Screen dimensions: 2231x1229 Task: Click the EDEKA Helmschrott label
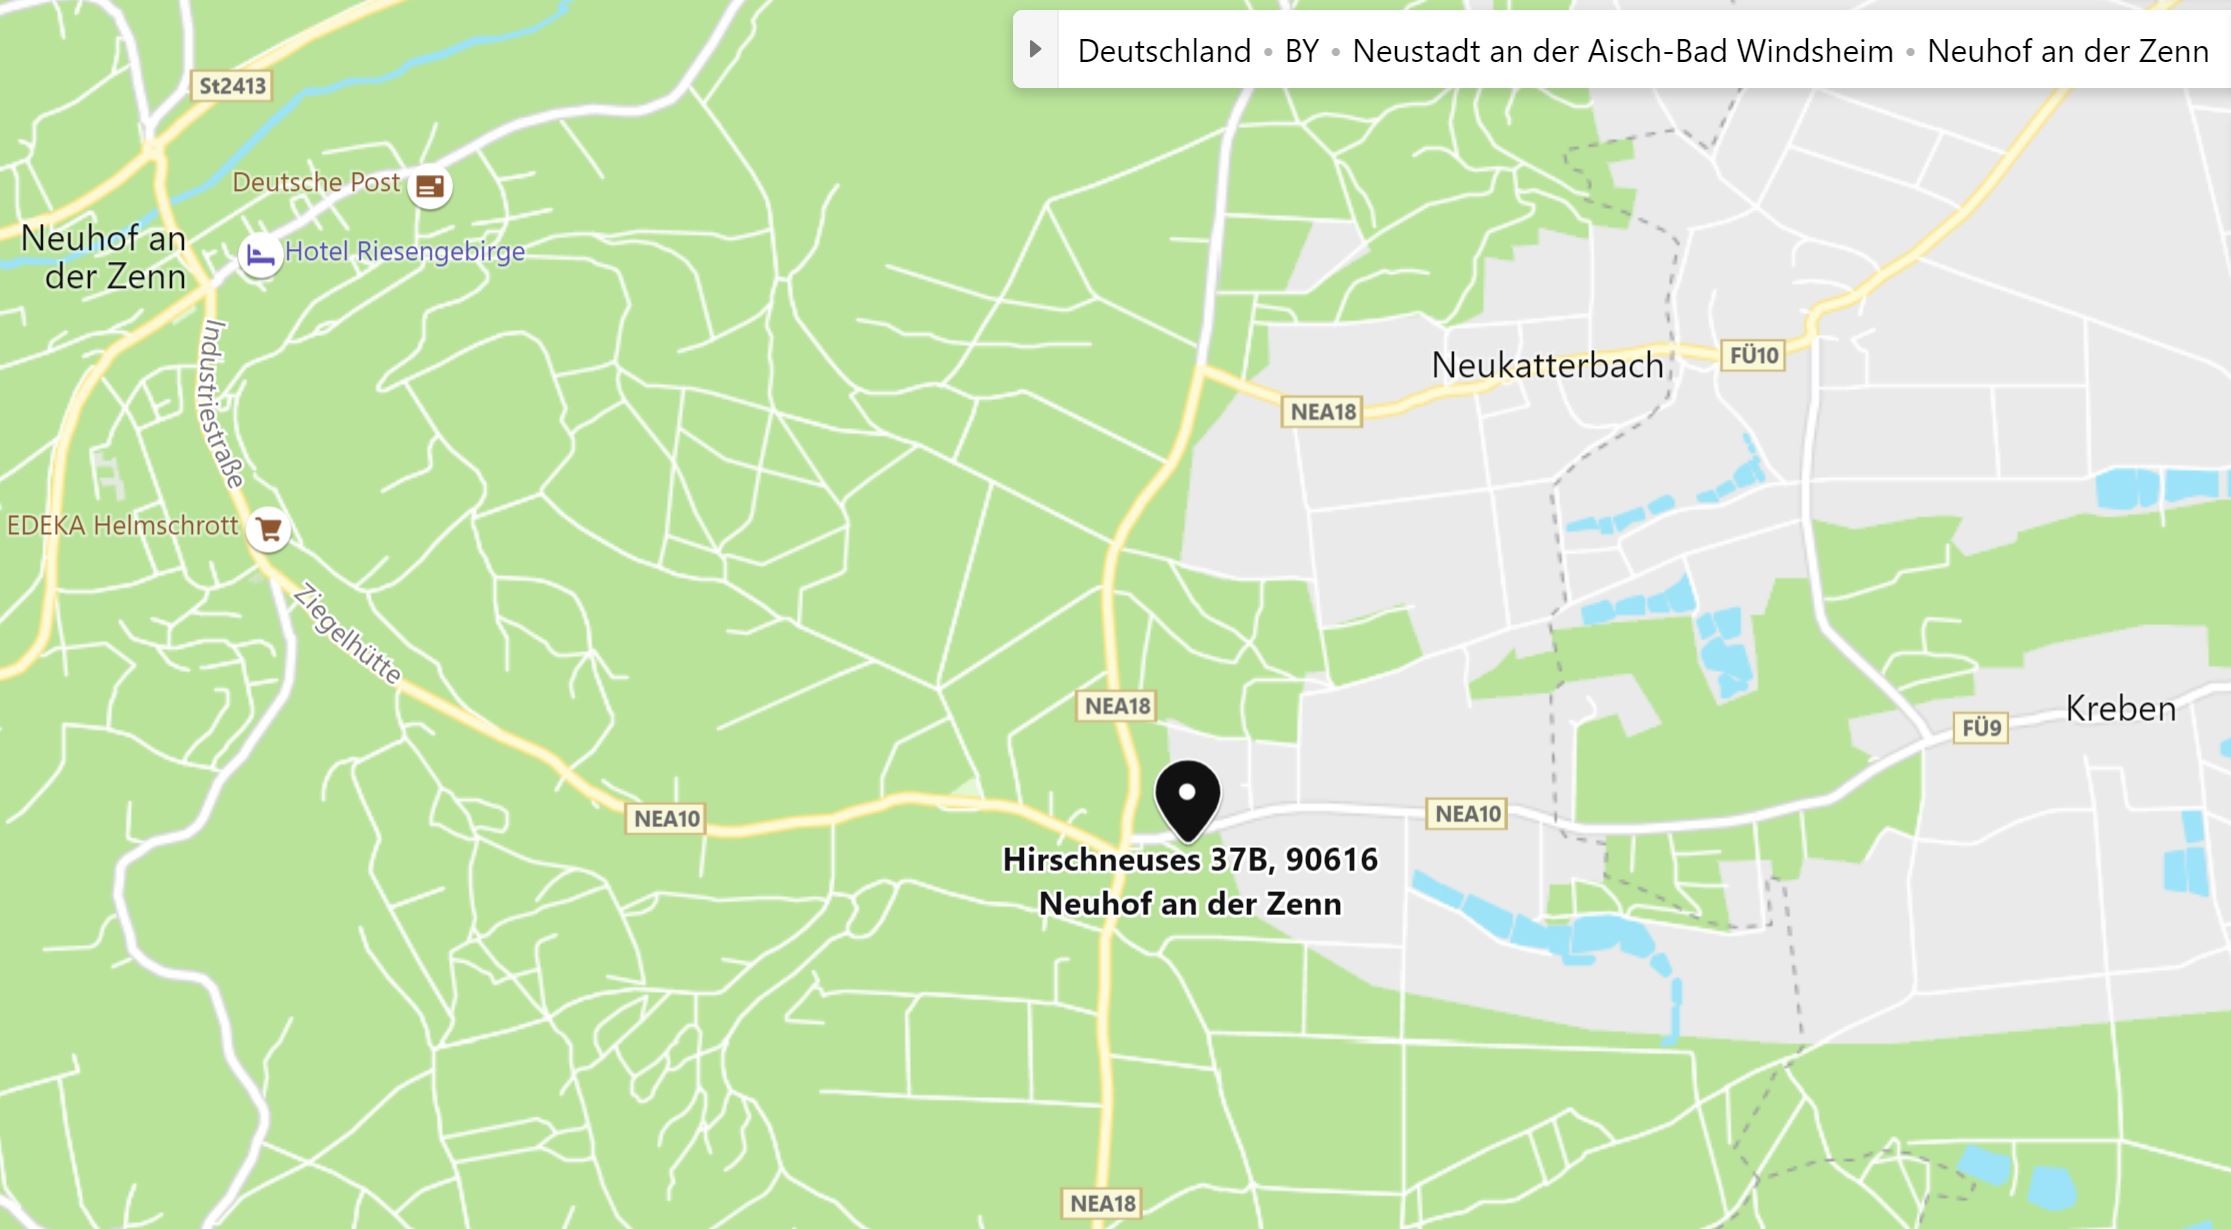click(x=123, y=526)
